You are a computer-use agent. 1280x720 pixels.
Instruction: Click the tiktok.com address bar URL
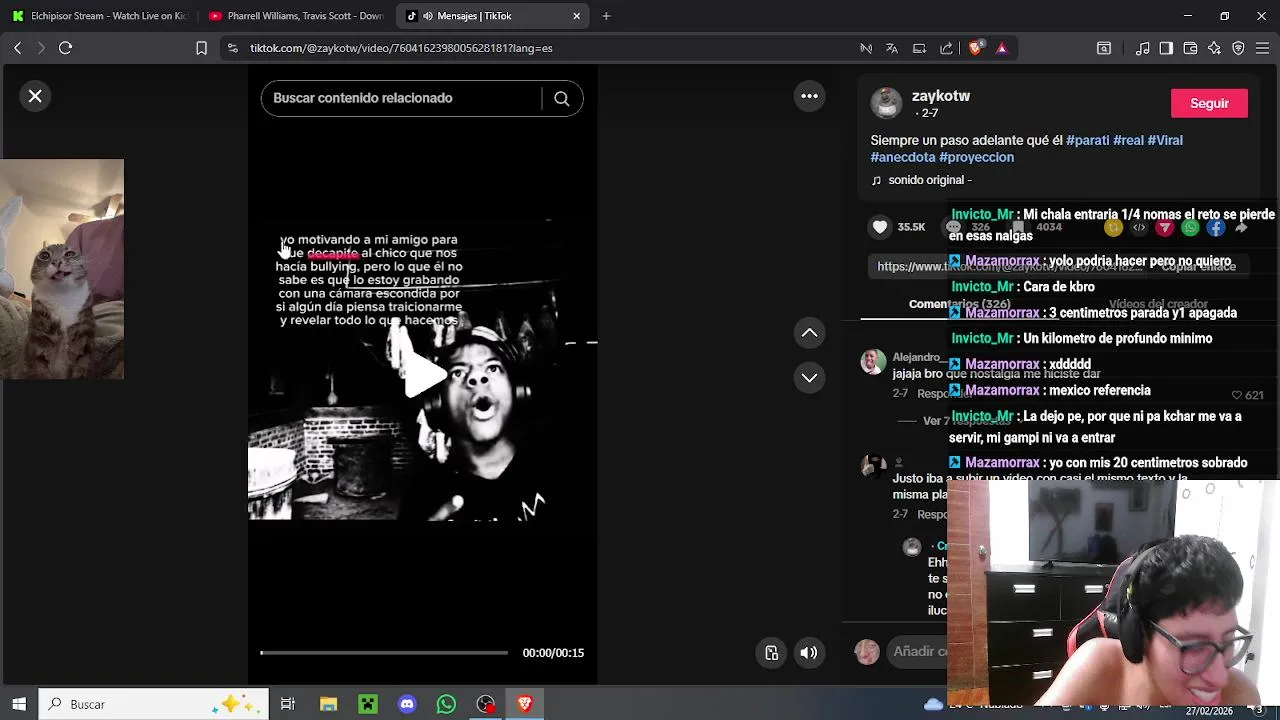(x=401, y=48)
